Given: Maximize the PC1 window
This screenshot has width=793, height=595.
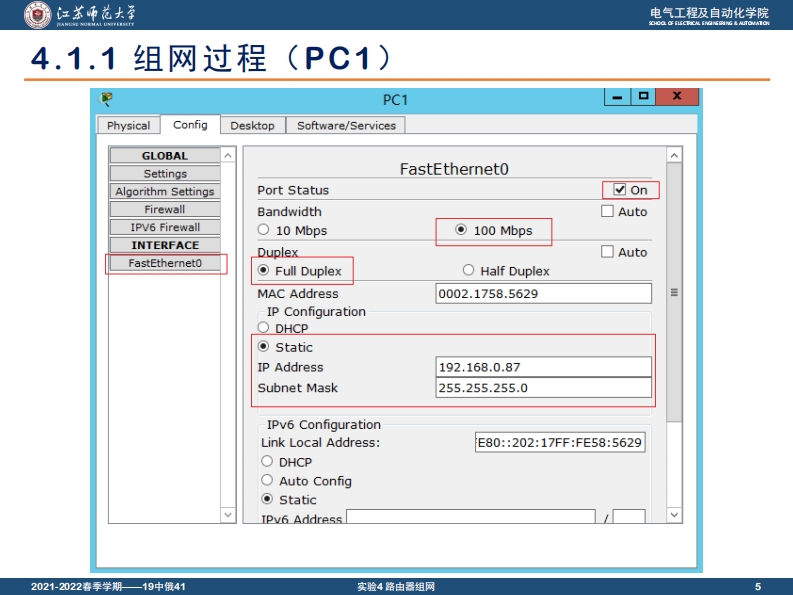Looking at the screenshot, I should pyautogui.click(x=643, y=97).
